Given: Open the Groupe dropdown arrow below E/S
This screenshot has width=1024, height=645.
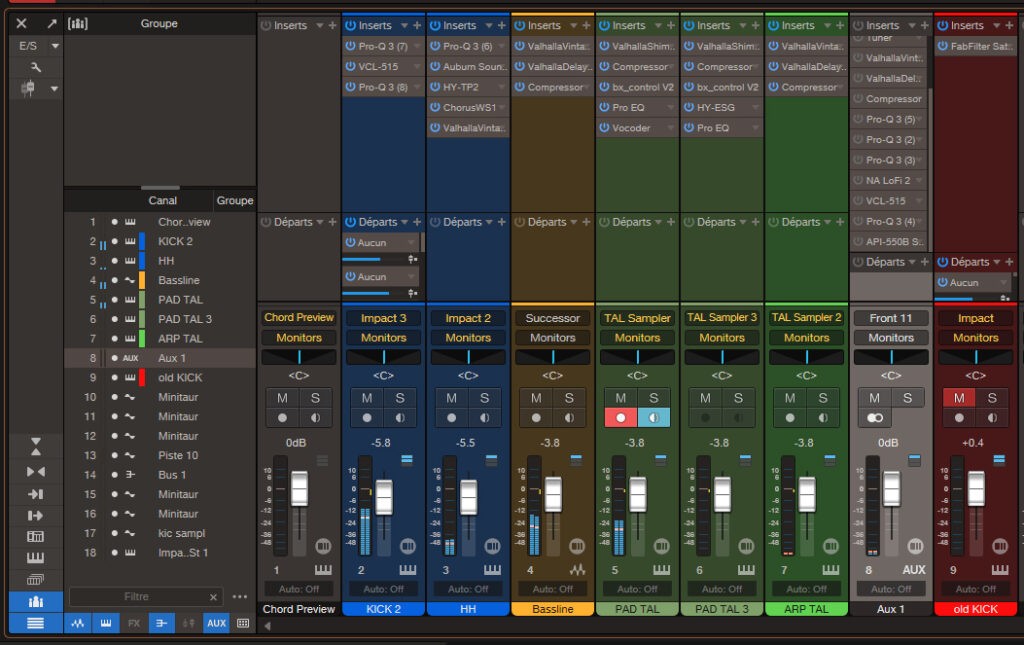Looking at the screenshot, I should 55,88.
